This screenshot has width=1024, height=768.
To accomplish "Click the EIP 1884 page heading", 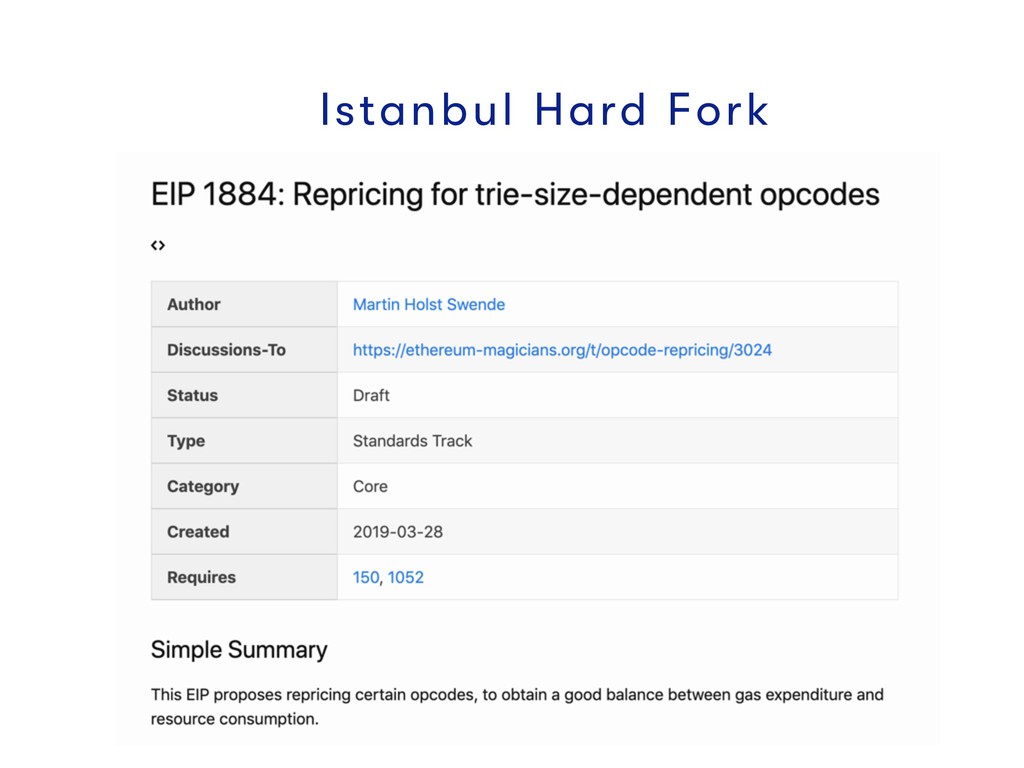I will (515, 194).
